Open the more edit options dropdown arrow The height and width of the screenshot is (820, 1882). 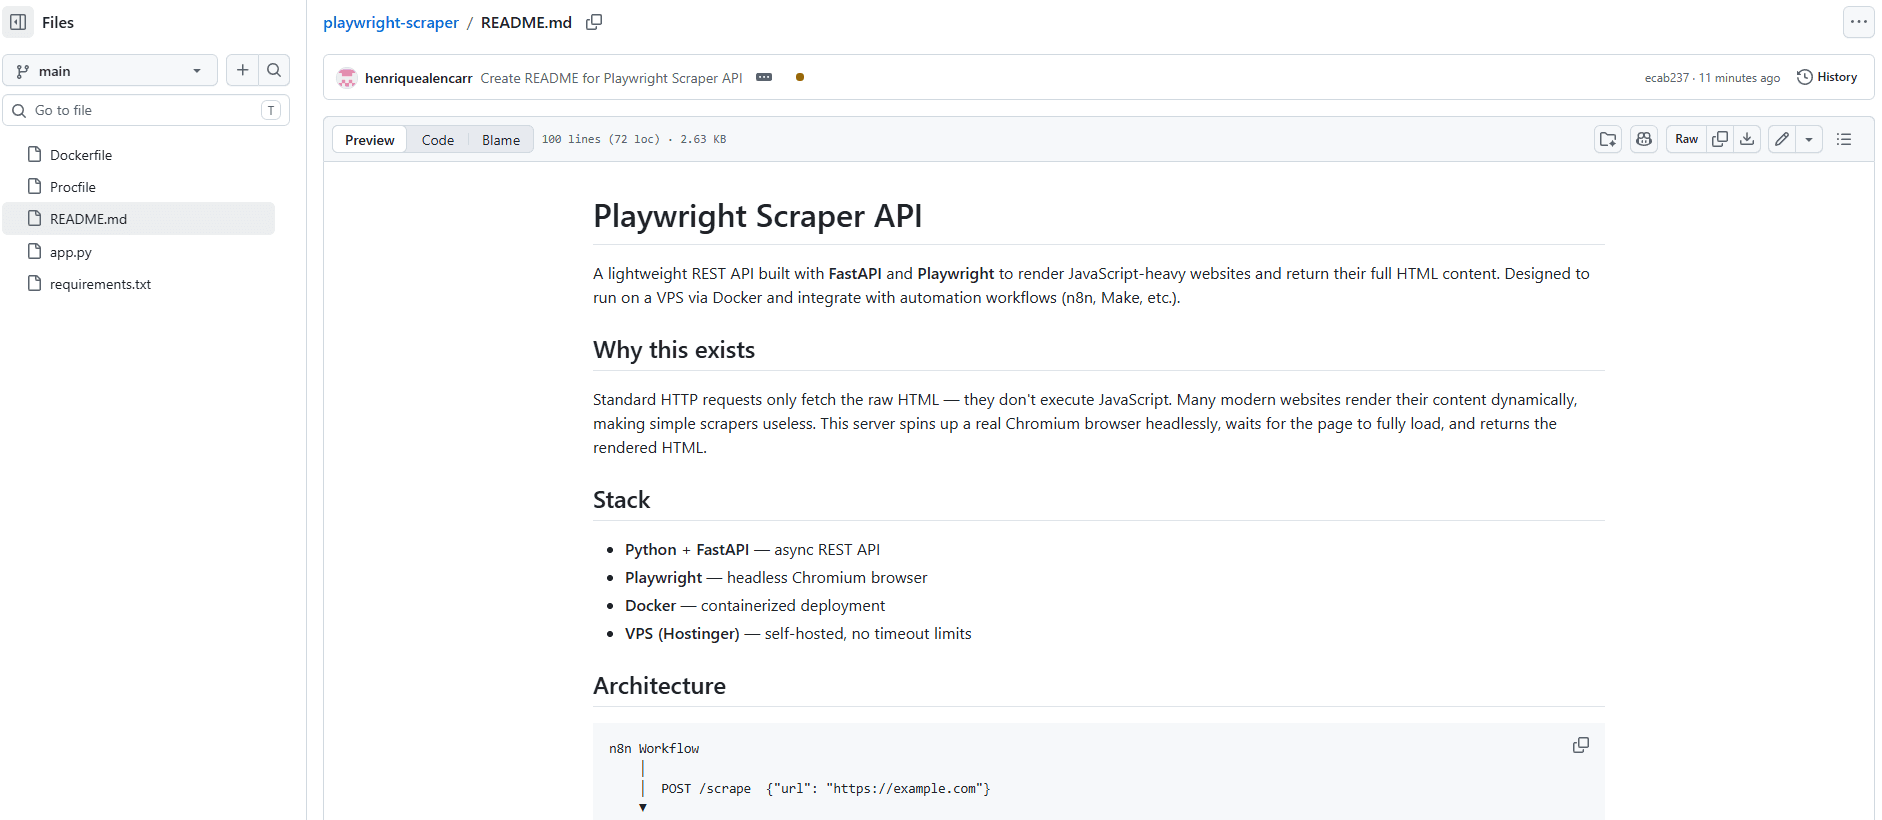click(x=1809, y=139)
